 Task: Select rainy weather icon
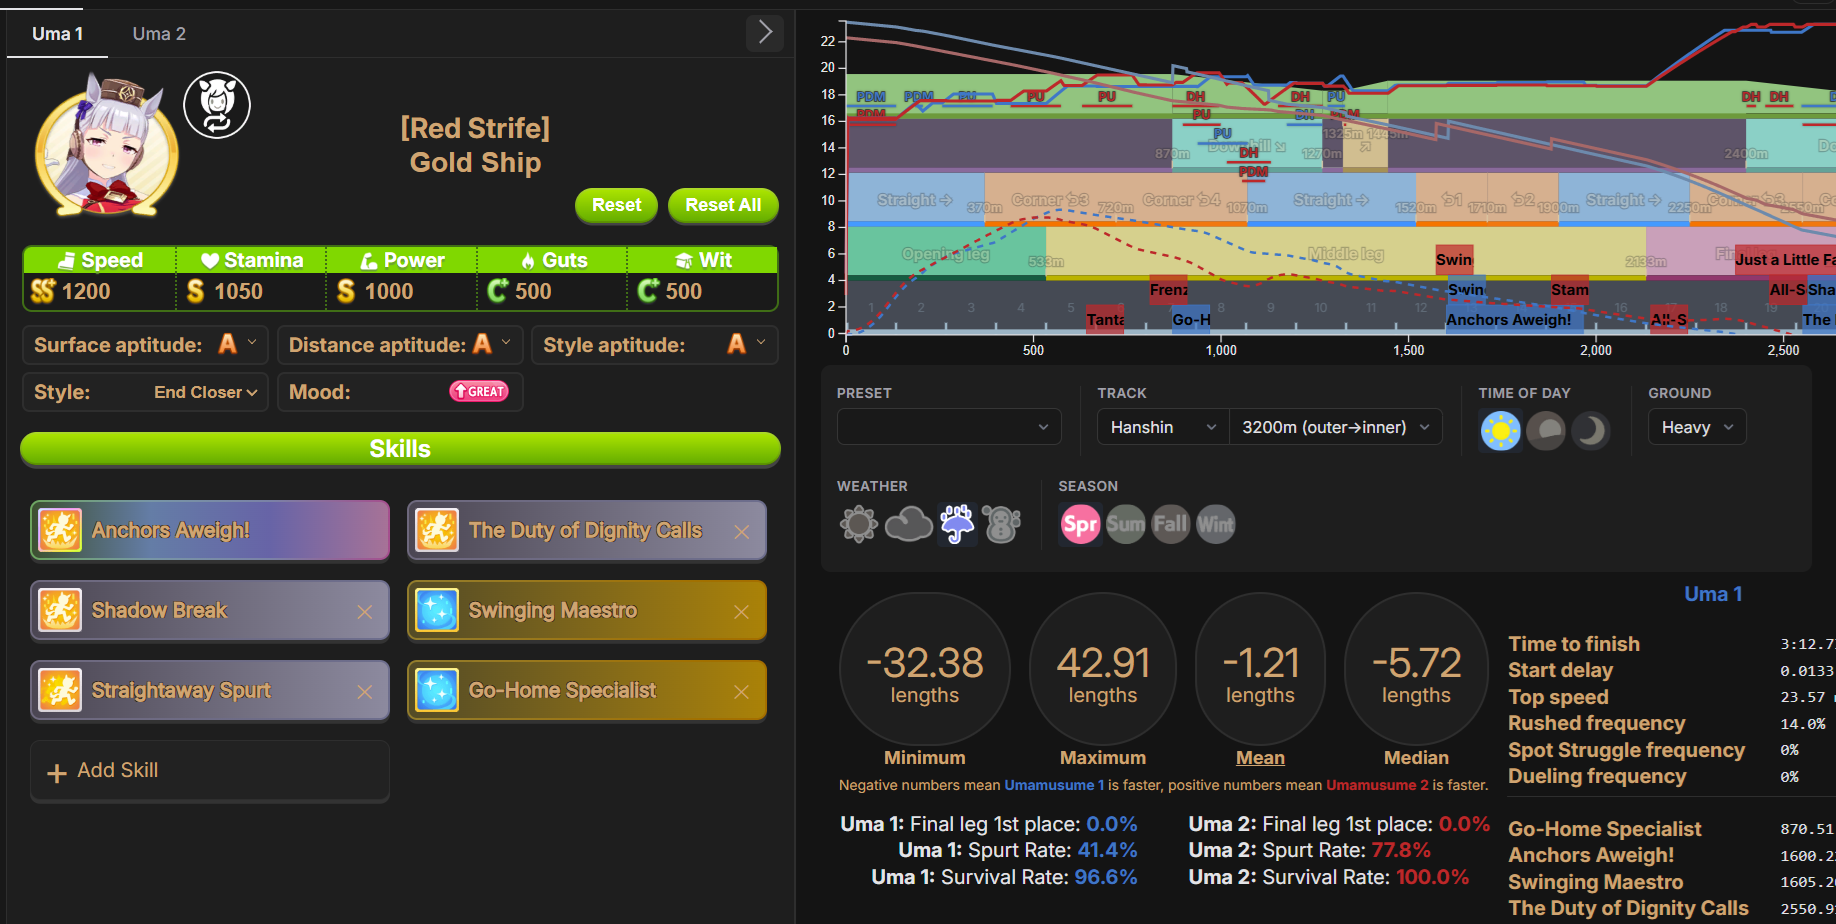(x=957, y=524)
